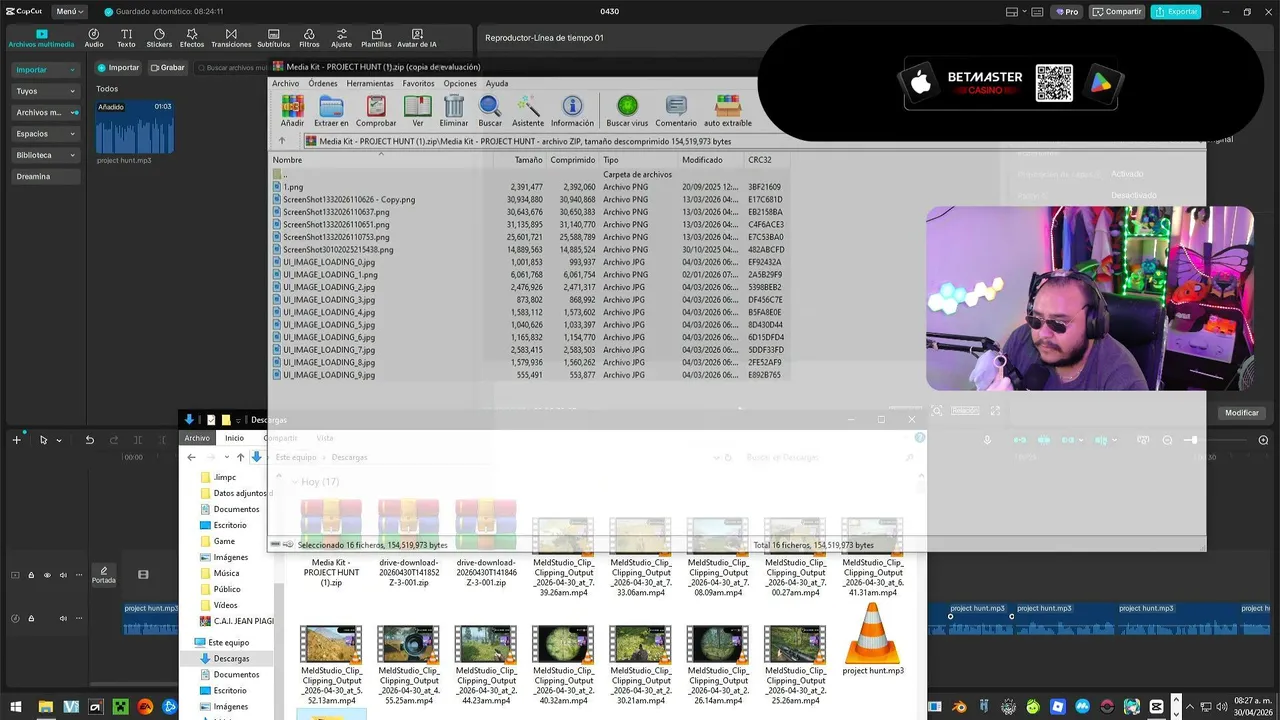Open WinRAR Herramientas menu
Screen dimensions: 1280x720
click(x=370, y=83)
